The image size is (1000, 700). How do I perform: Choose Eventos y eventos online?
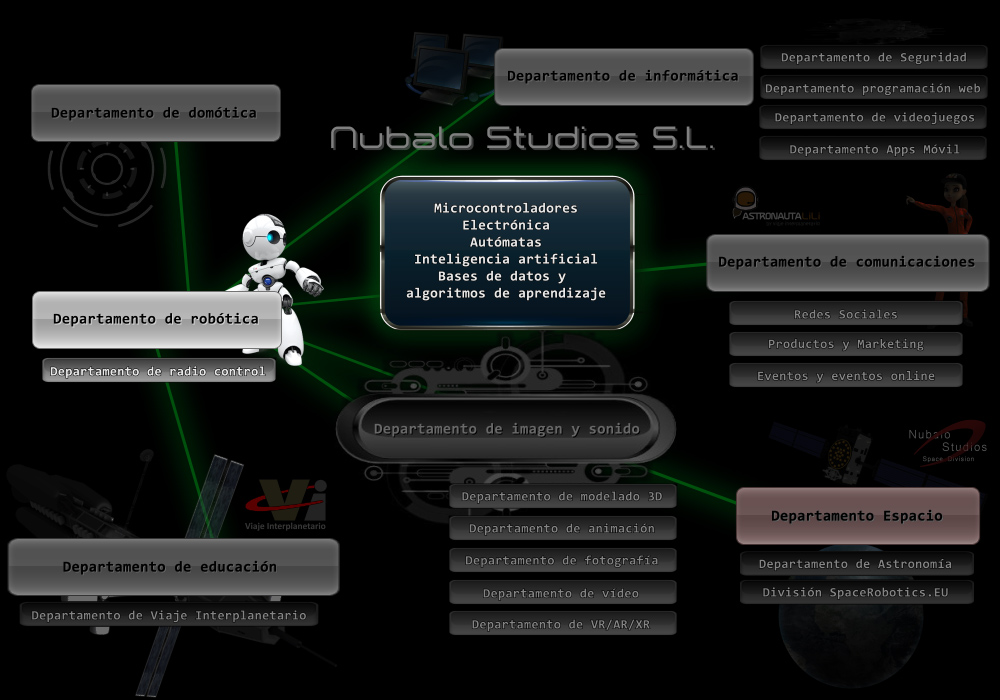[846, 376]
